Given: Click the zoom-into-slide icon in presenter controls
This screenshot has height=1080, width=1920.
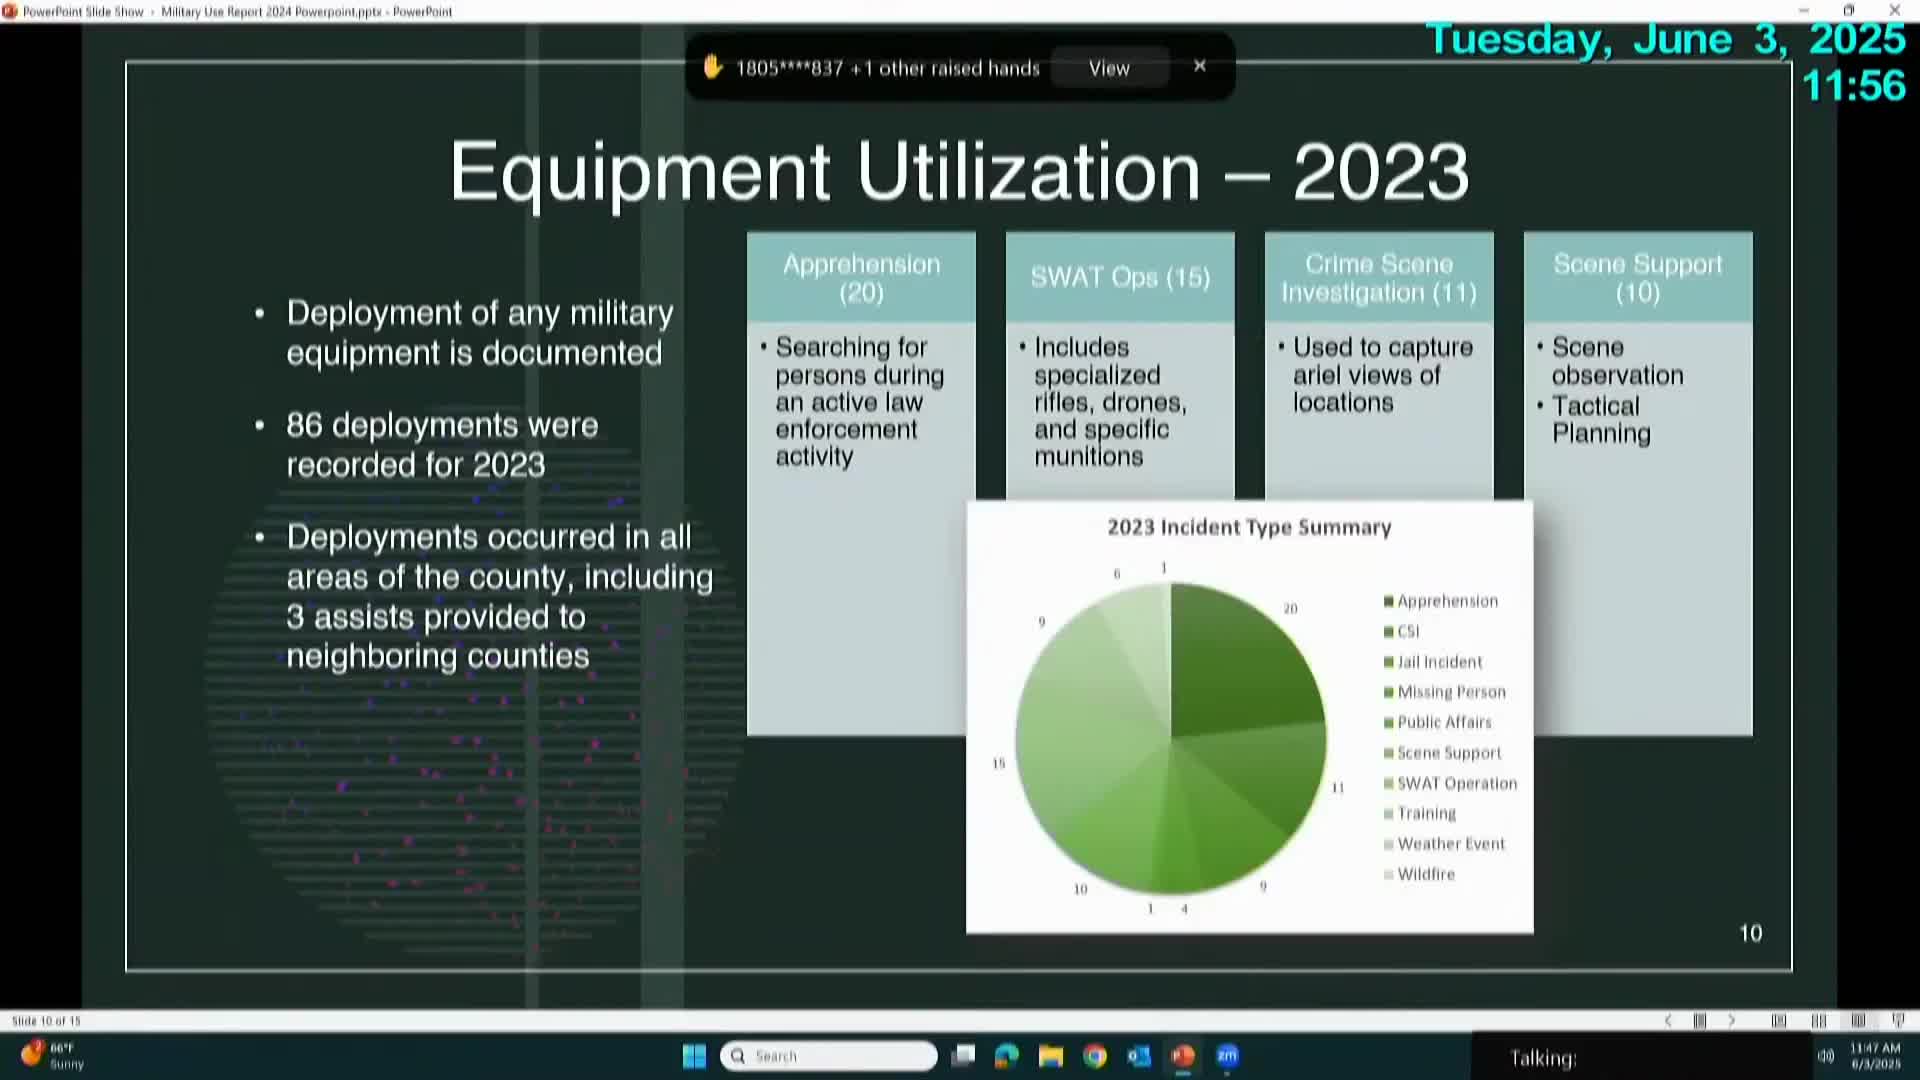Looking at the screenshot, I should tap(1818, 1020).
